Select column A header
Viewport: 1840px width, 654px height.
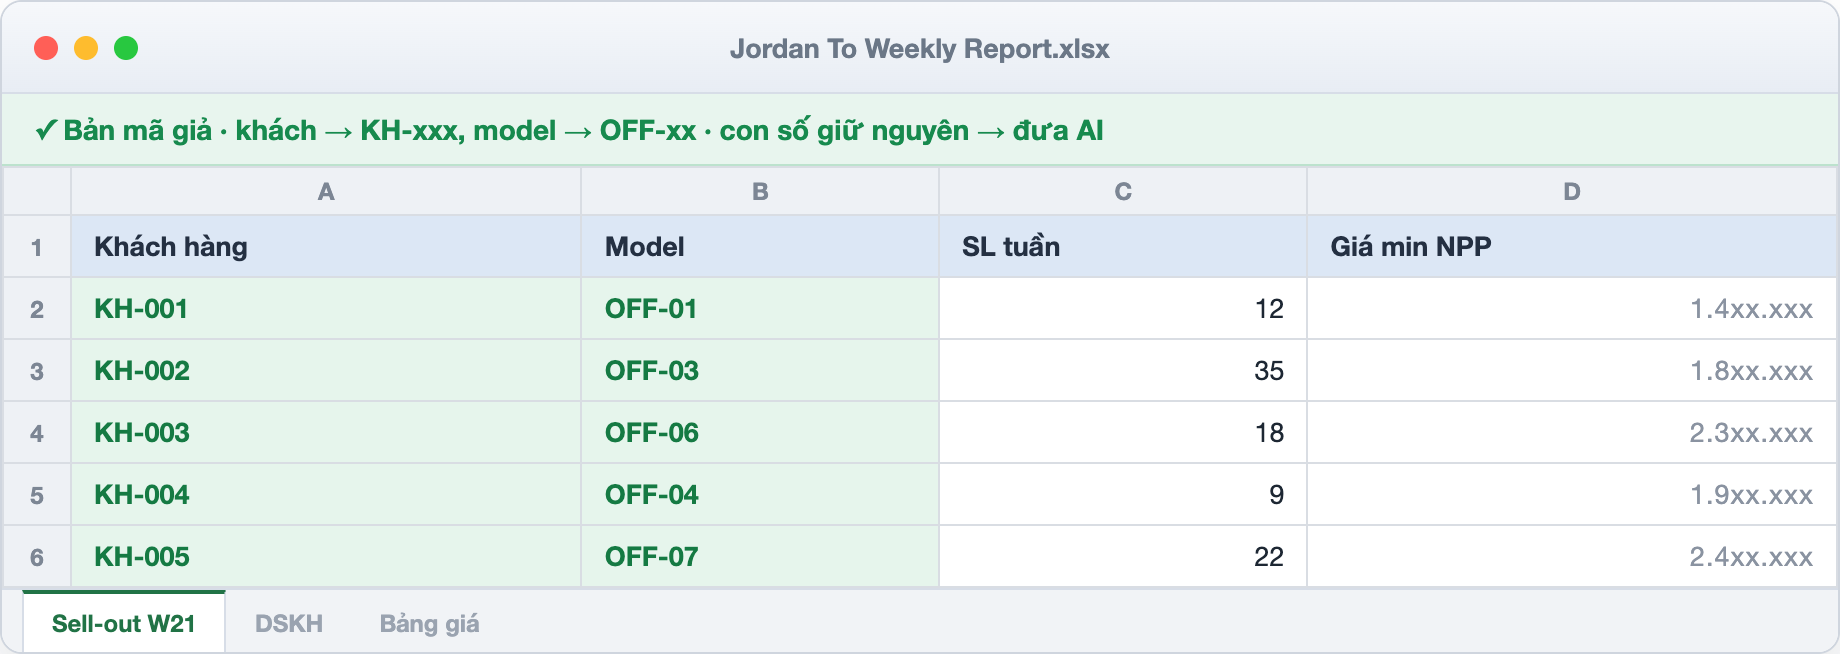coord(326,191)
